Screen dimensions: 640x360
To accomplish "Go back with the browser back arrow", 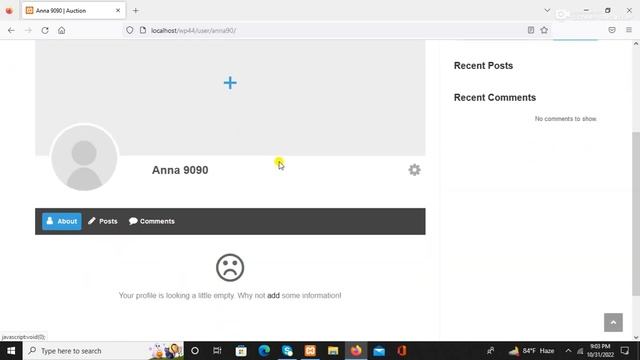I will 11,30.
